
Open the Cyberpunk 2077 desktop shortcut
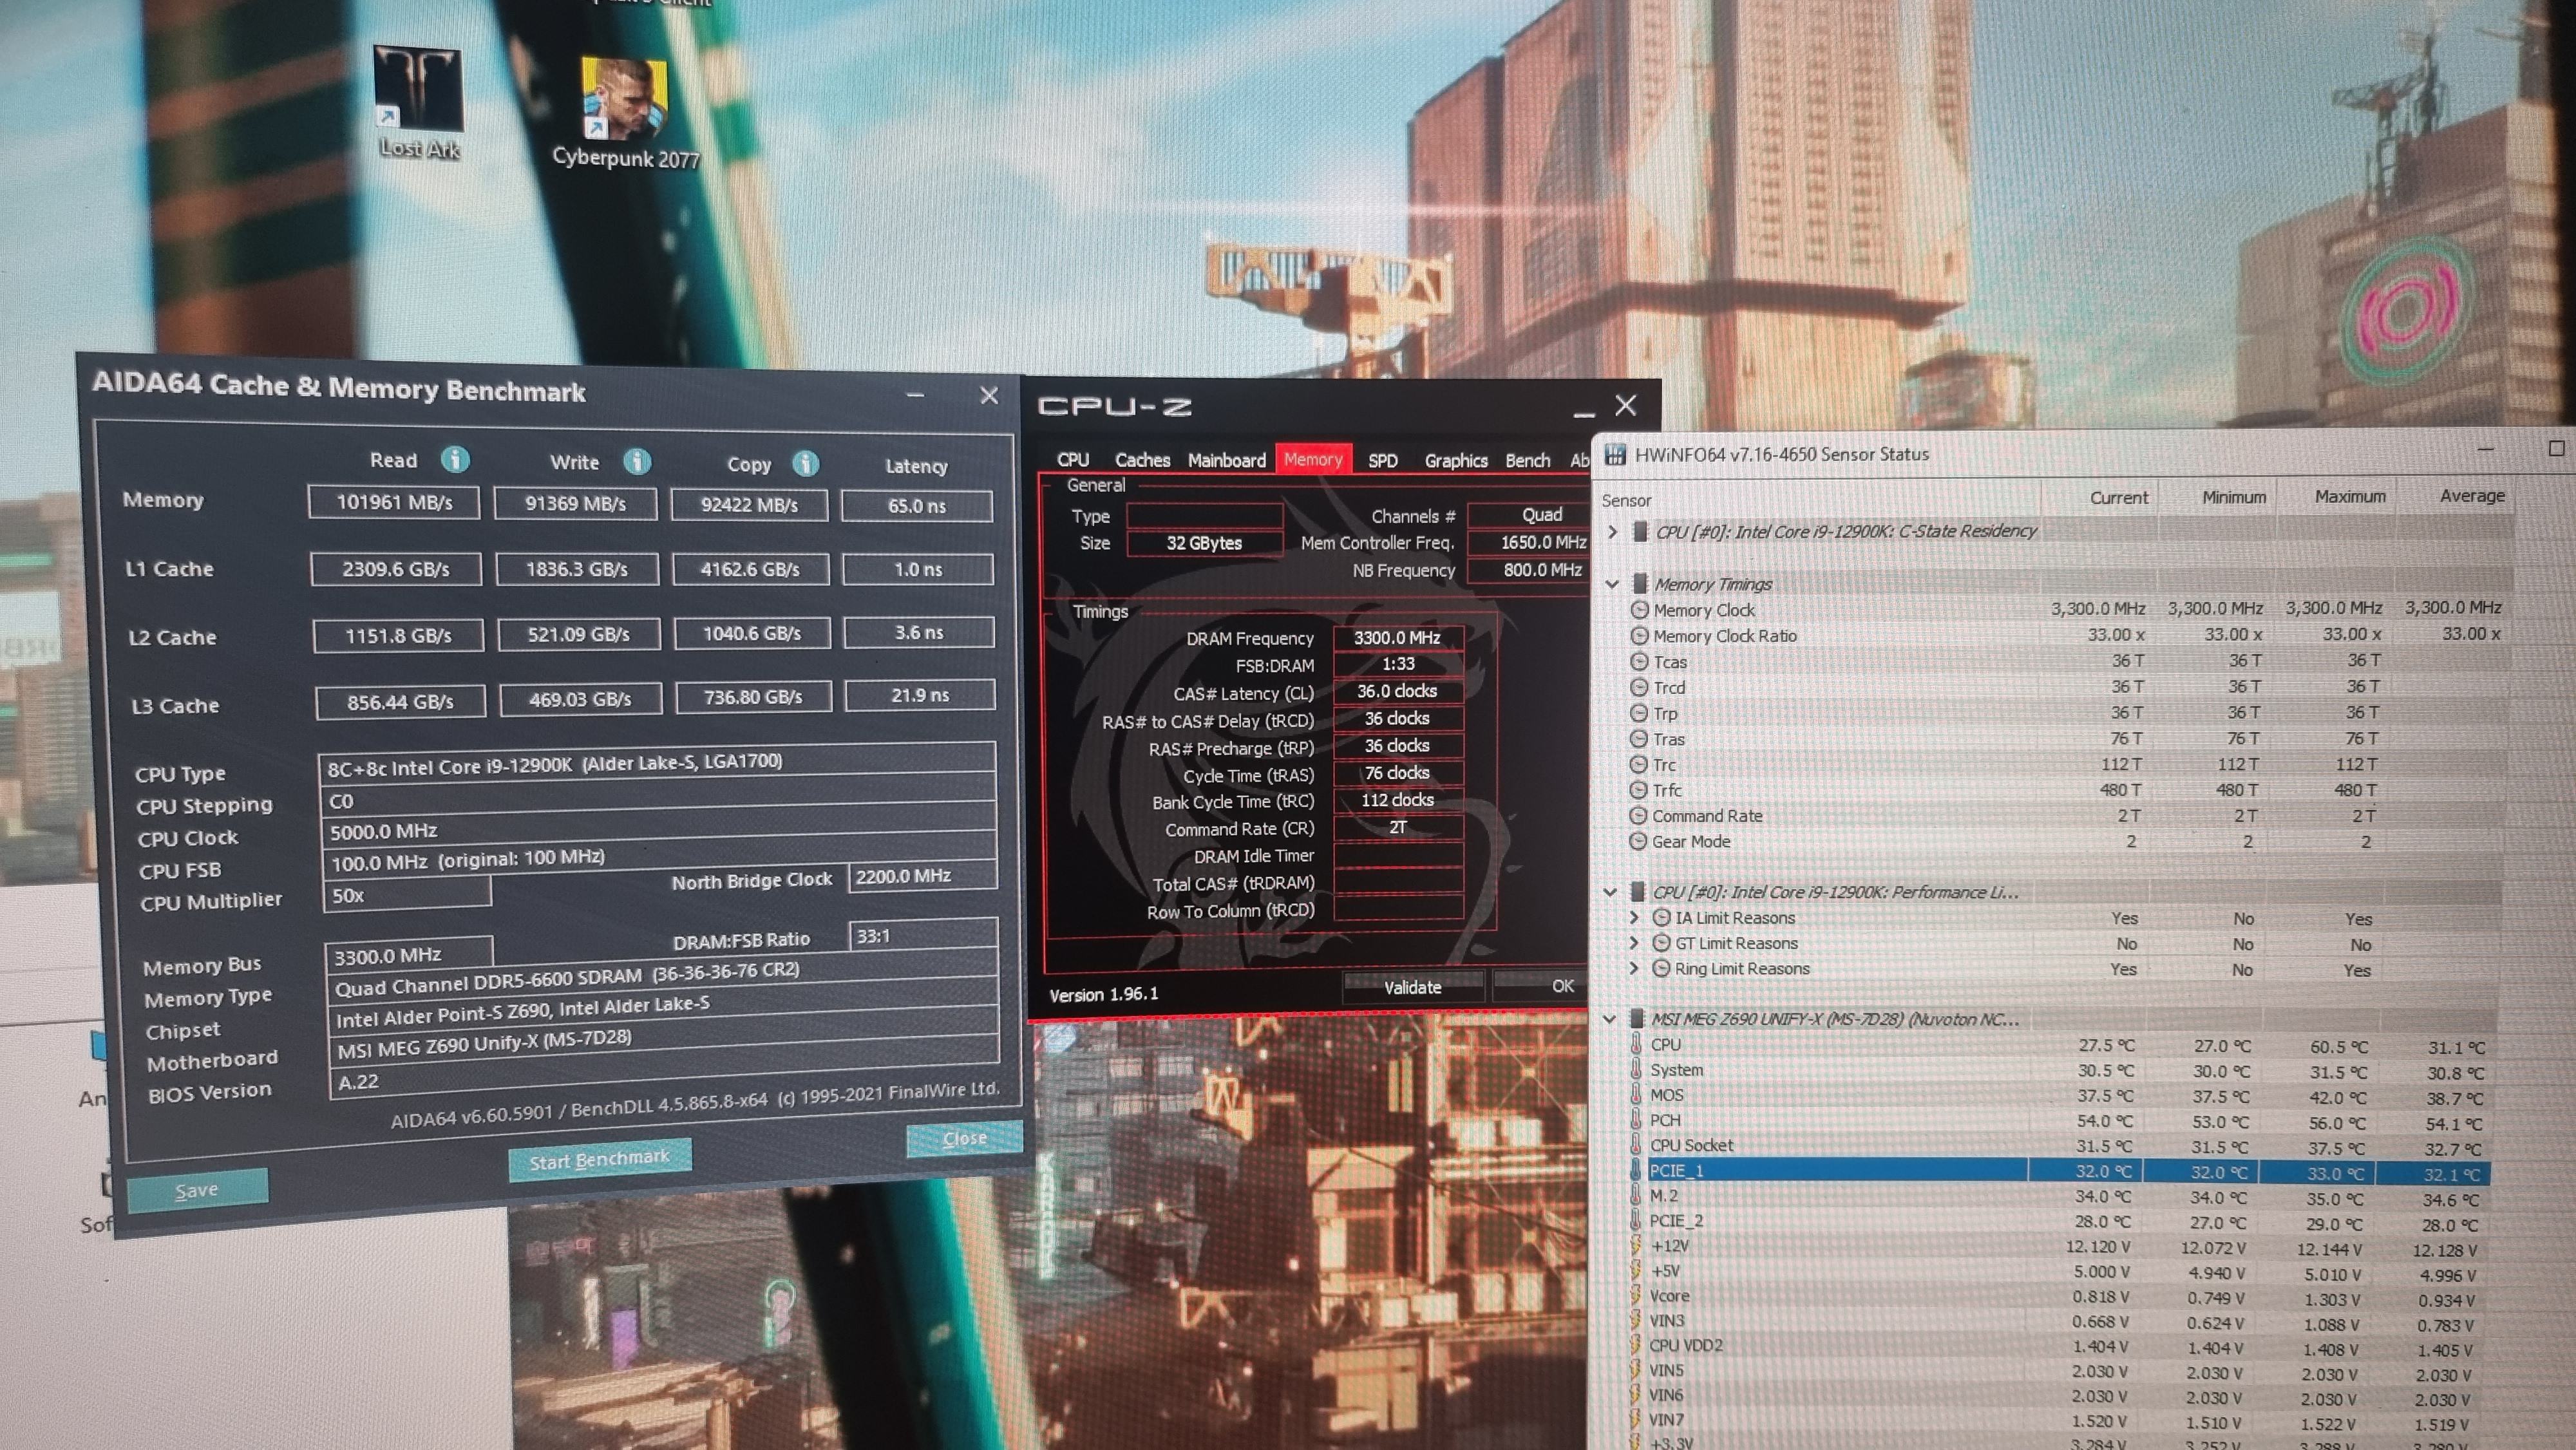(625, 112)
